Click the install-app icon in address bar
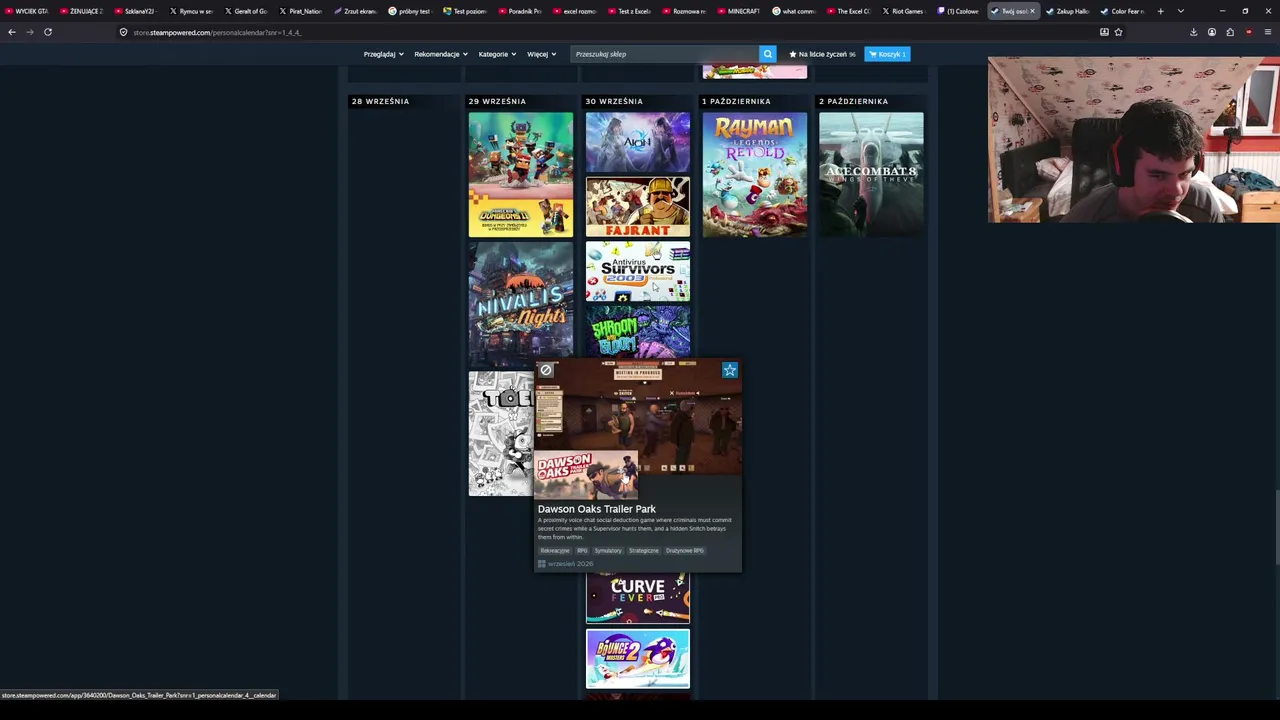Viewport: 1280px width, 720px height. tap(1104, 32)
